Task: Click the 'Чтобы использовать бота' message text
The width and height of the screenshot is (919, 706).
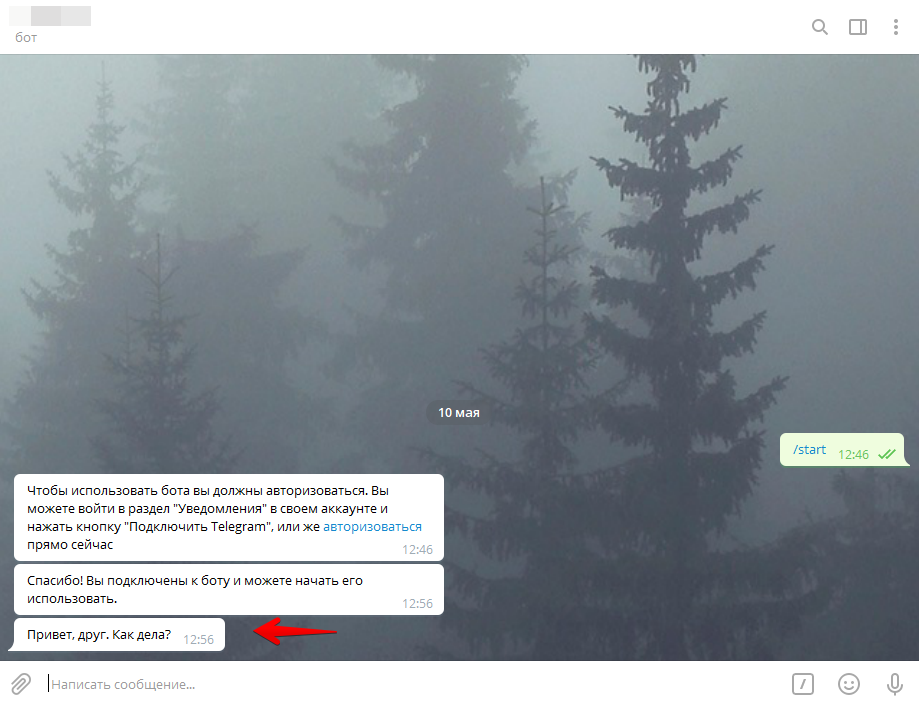Action: tap(224, 517)
